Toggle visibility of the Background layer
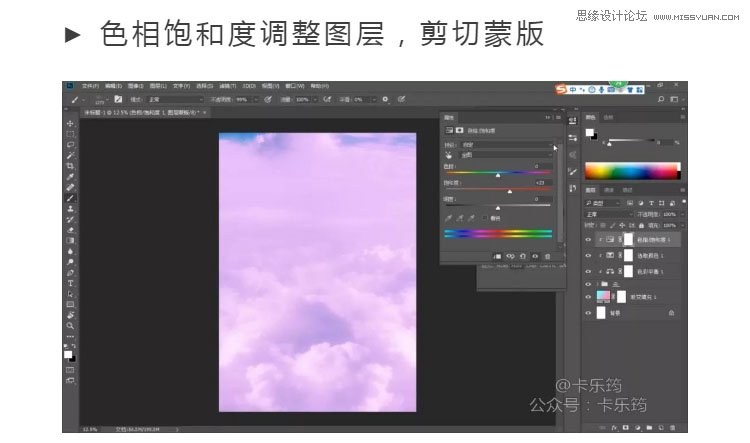 (x=588, y=313)
